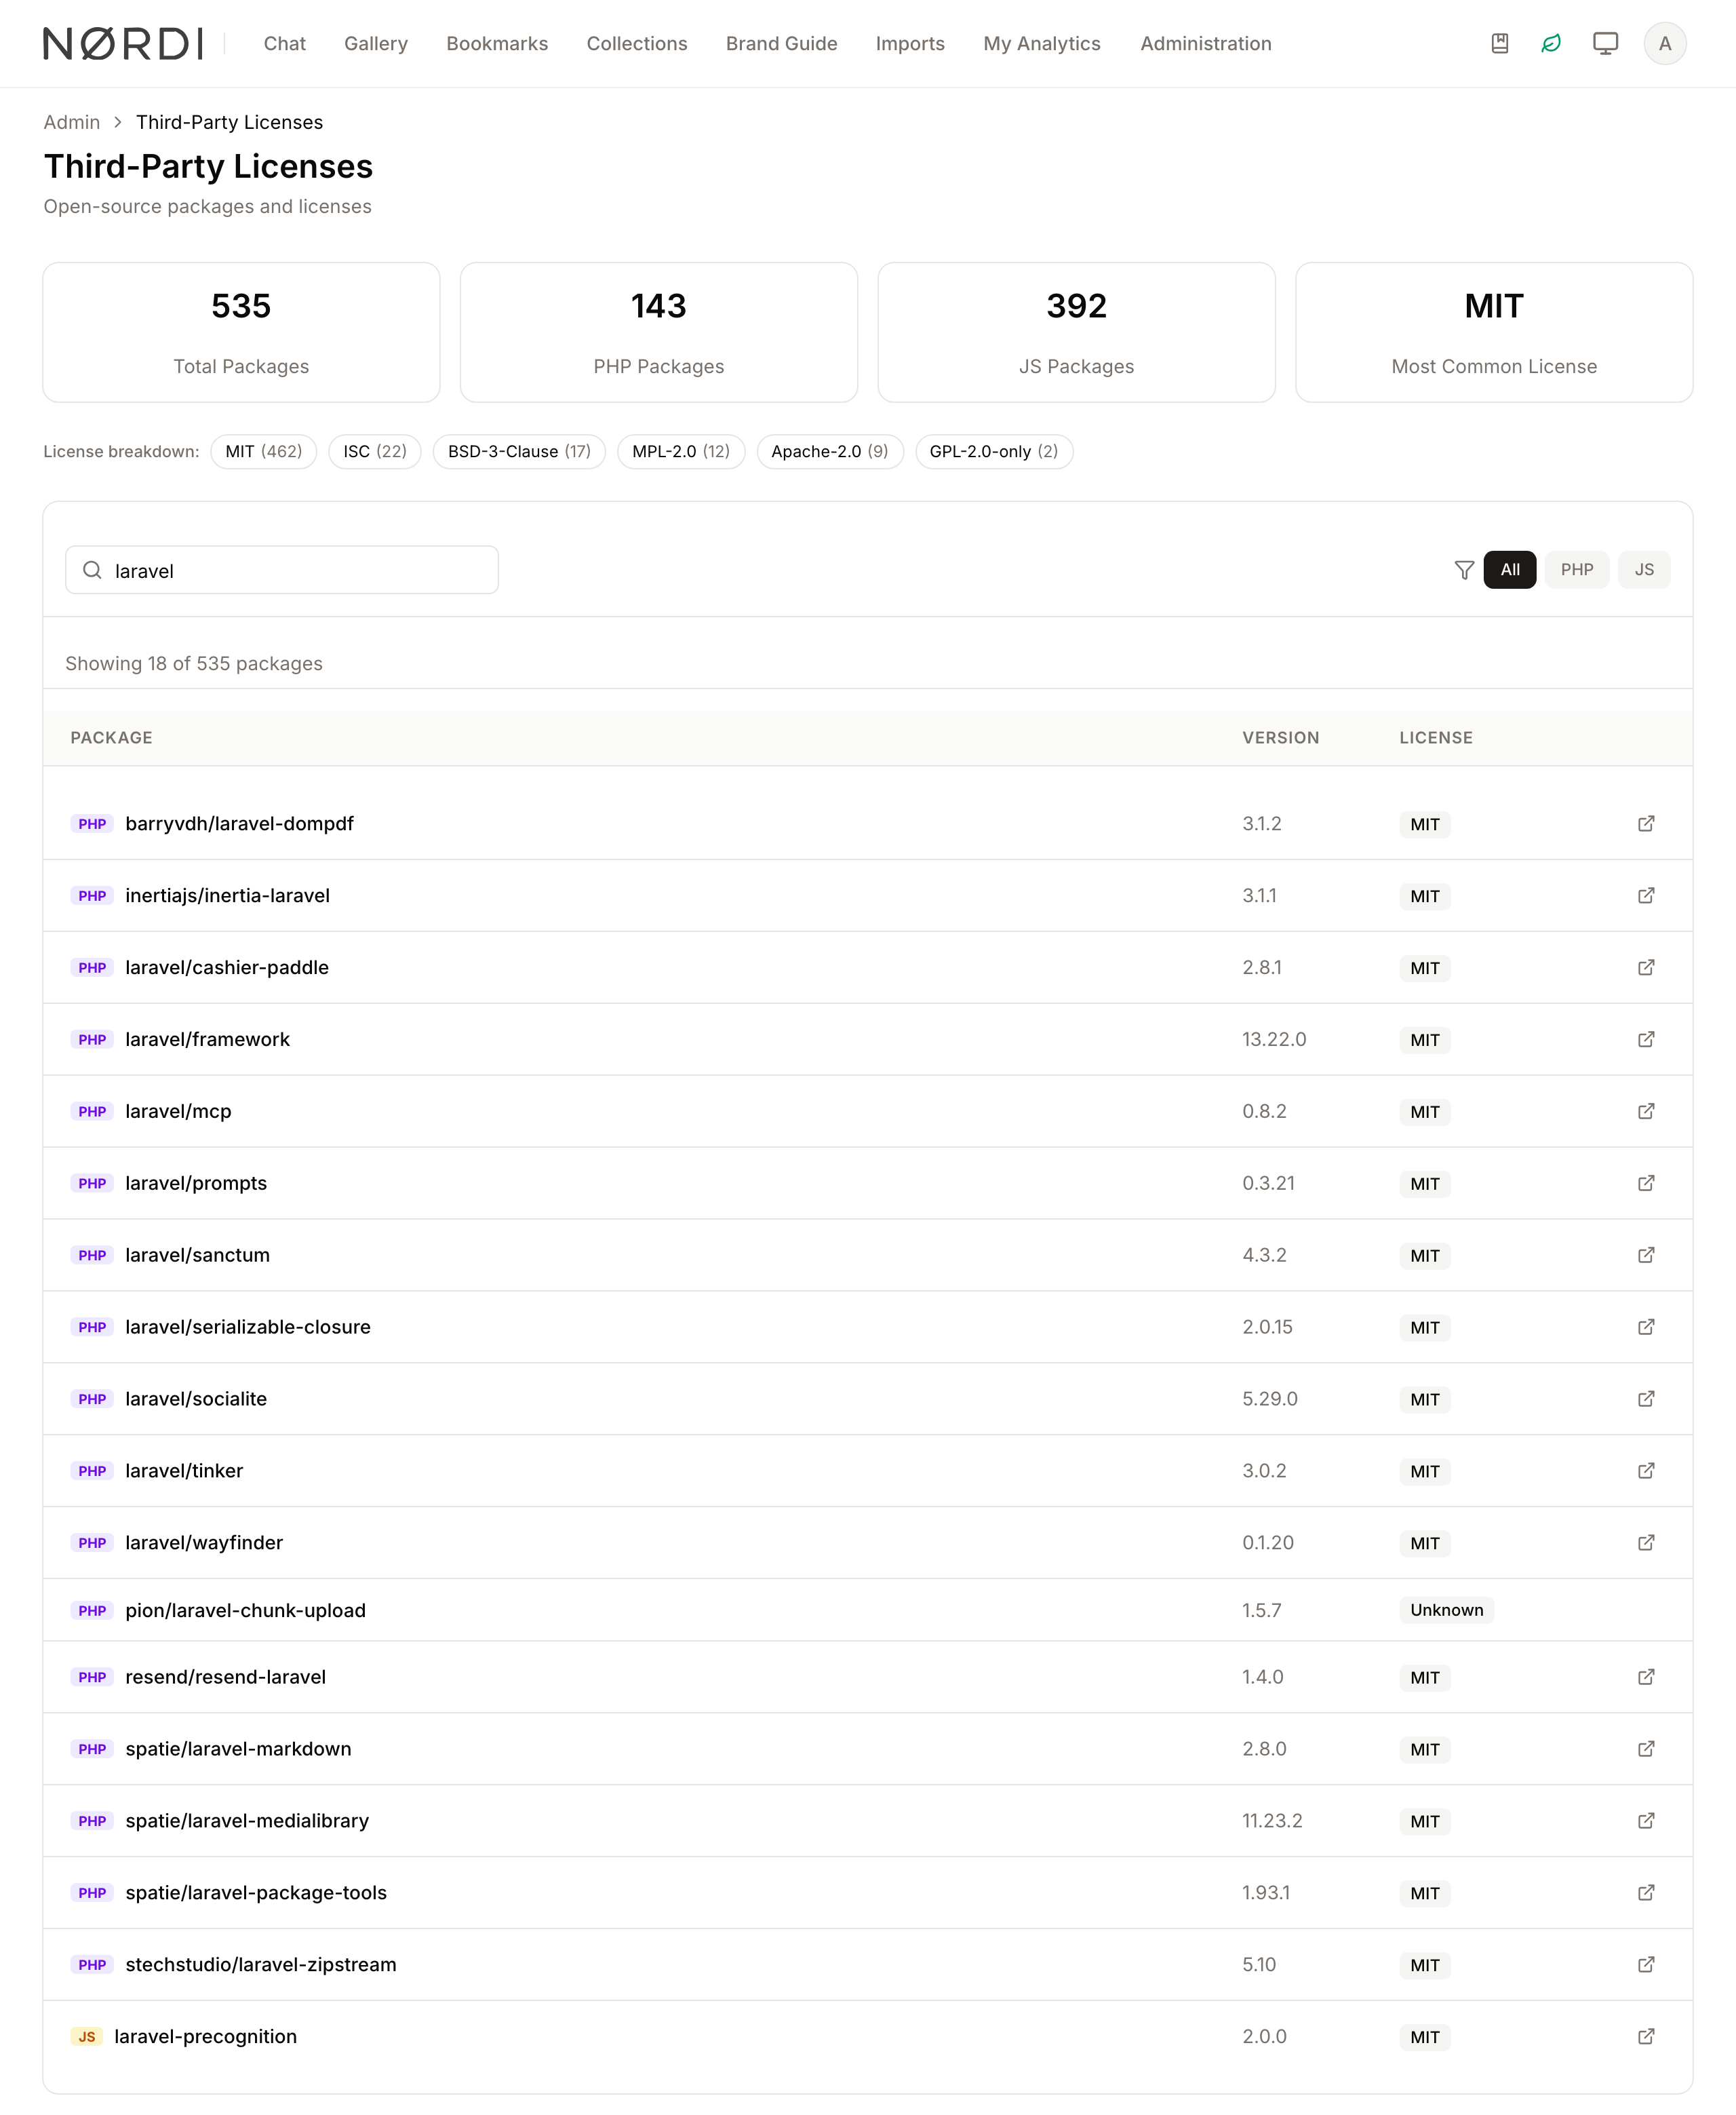
Task: Open external link for laravel/sanctum
Action: point(1646,1255)
